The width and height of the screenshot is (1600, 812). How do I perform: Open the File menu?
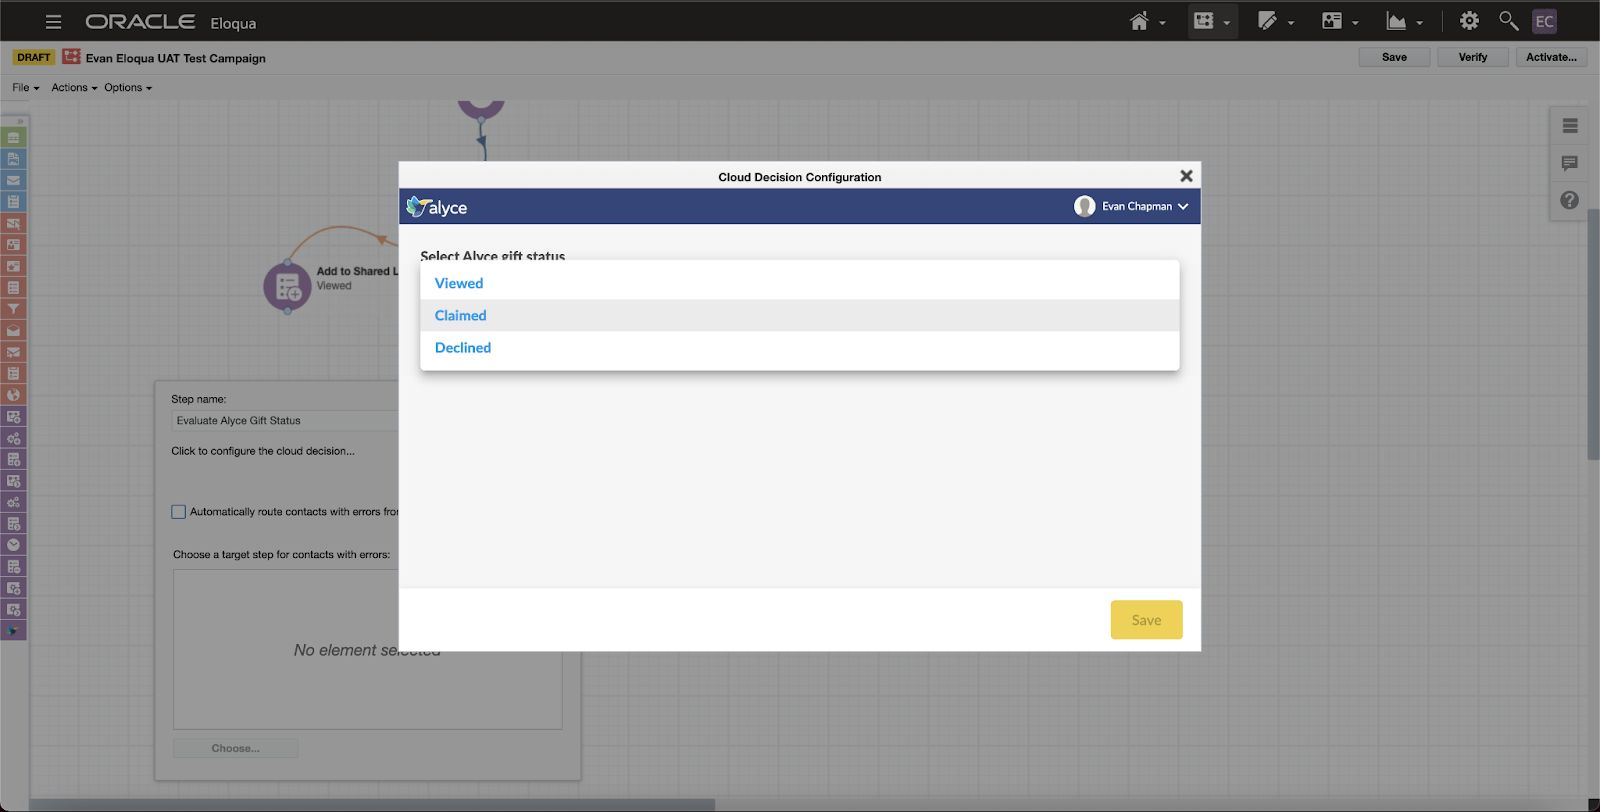click(26, 88)
